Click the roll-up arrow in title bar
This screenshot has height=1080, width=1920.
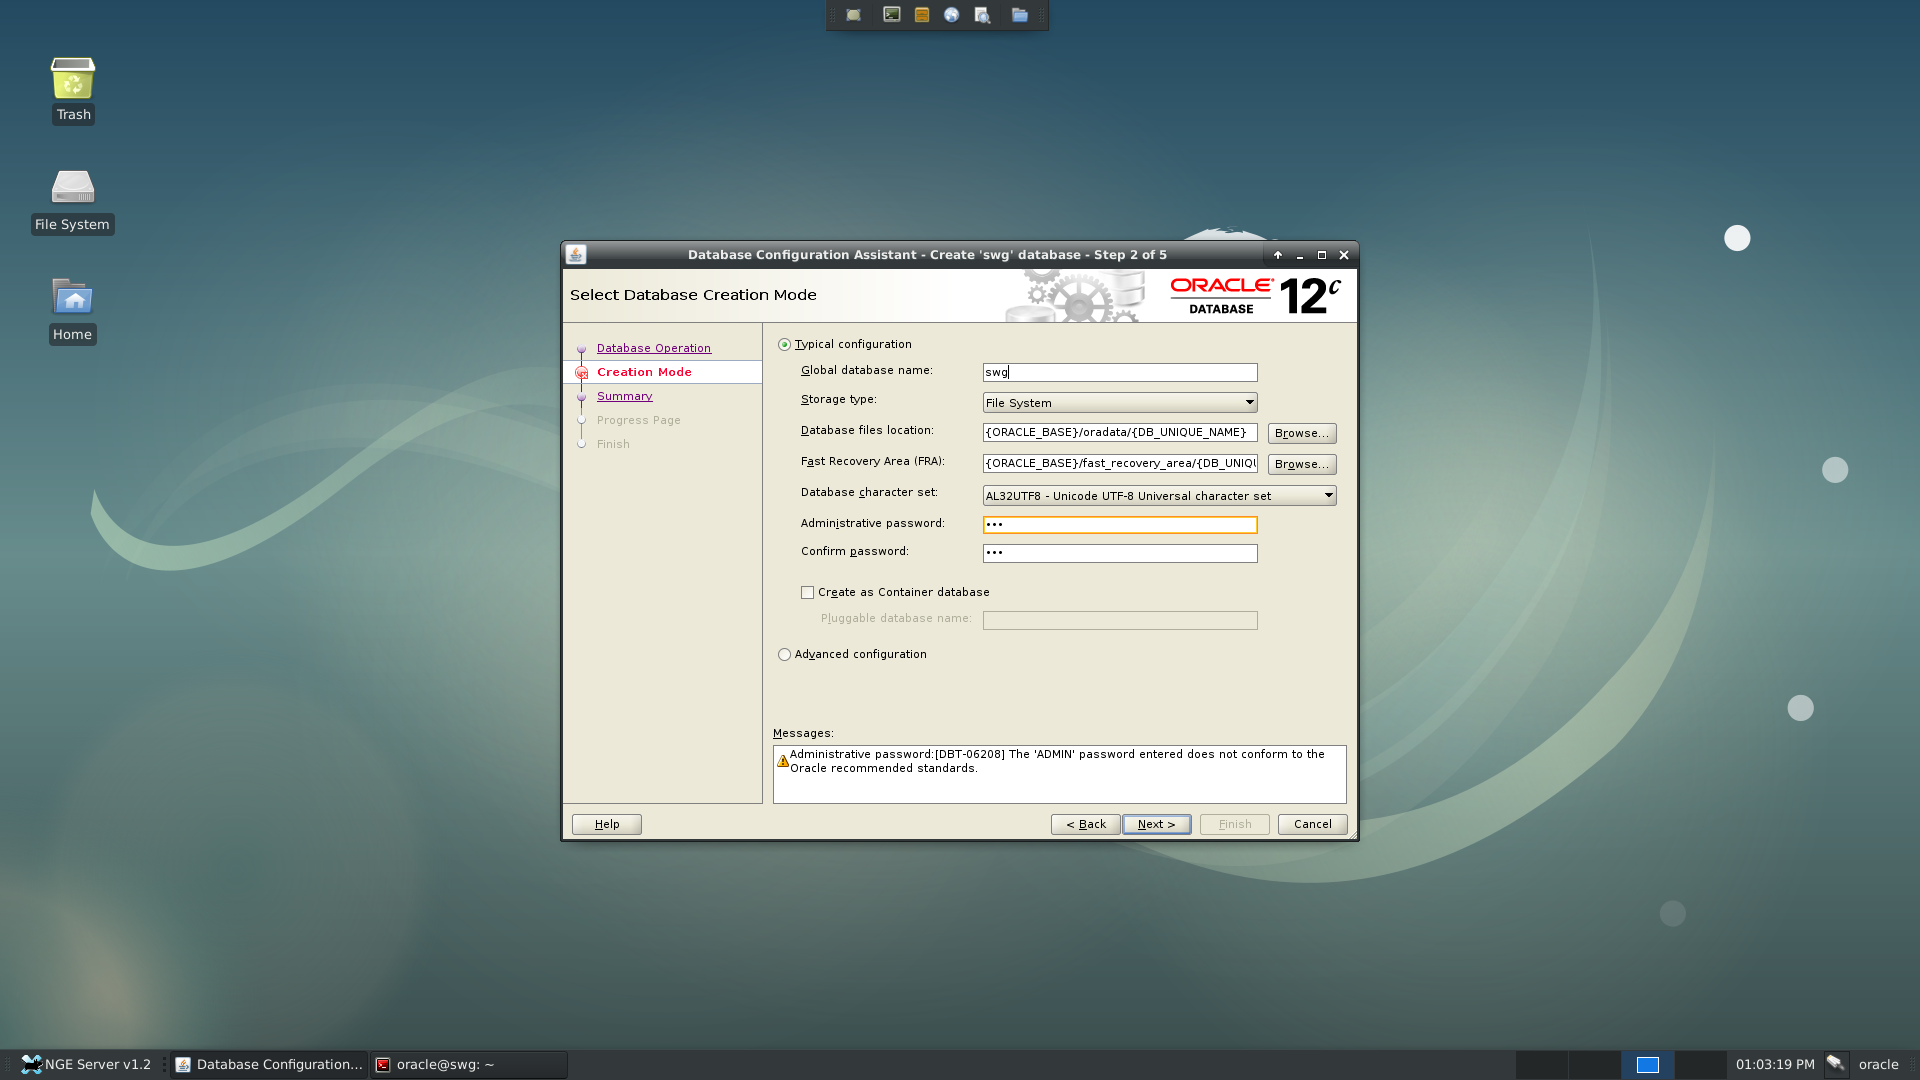(1278, 255)
